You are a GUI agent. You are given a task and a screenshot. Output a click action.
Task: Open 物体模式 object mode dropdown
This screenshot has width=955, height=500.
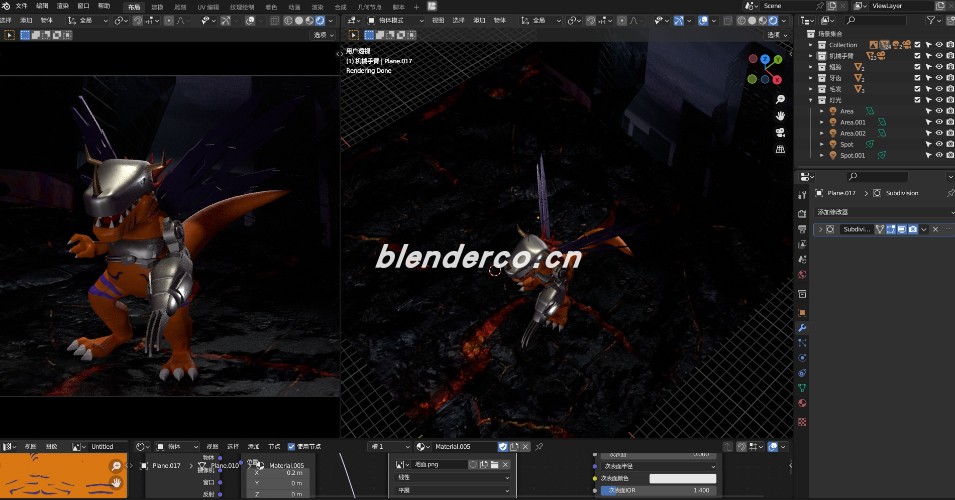[396, 20]
